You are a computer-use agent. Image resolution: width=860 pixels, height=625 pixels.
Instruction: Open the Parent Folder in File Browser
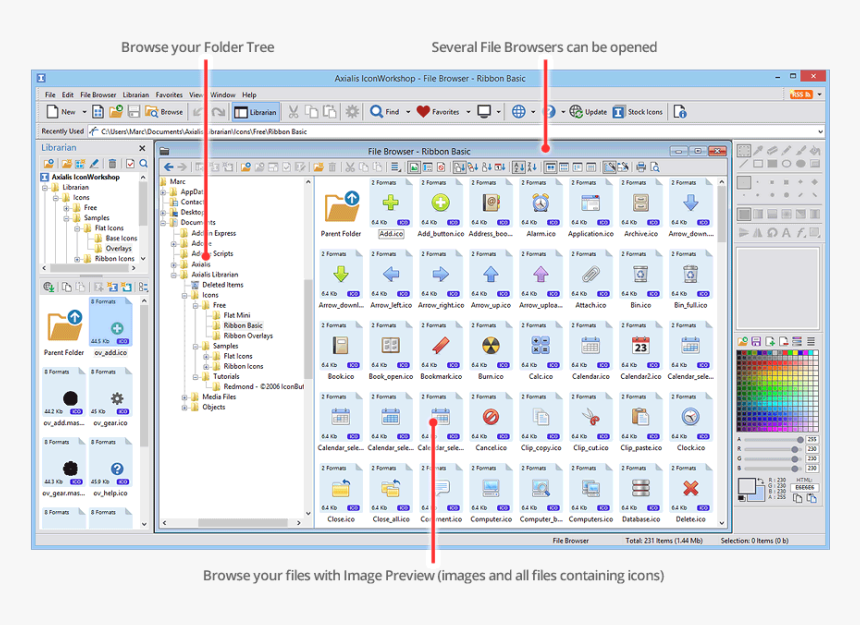[341, 213]
